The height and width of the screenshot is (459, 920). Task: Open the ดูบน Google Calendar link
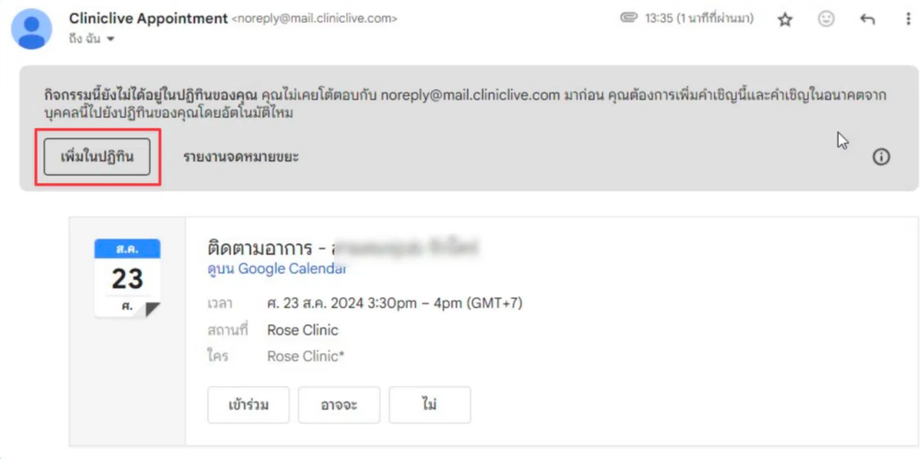click(x=277, y=269)
